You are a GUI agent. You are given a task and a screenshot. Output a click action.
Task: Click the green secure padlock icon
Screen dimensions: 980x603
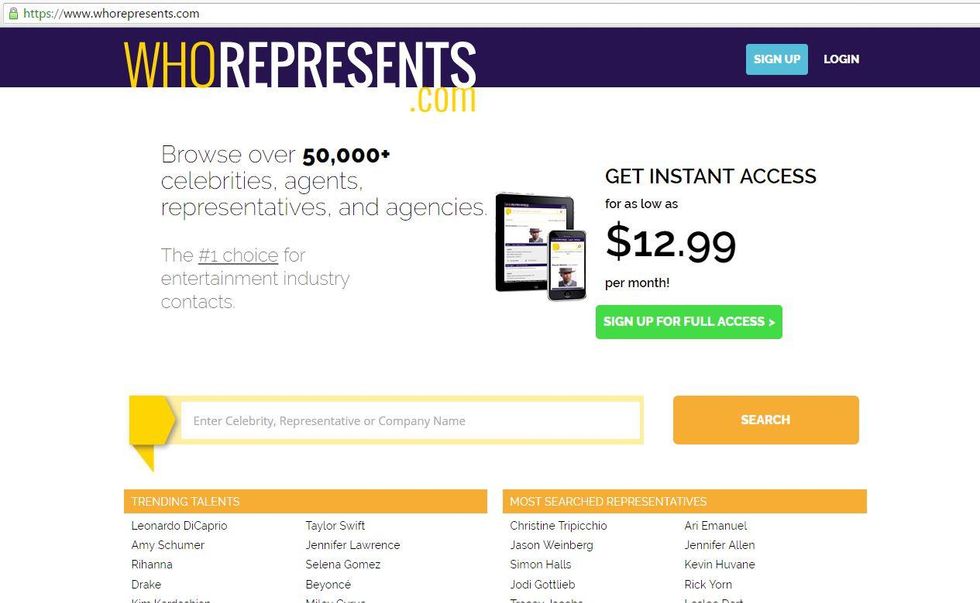coord(13,14)
